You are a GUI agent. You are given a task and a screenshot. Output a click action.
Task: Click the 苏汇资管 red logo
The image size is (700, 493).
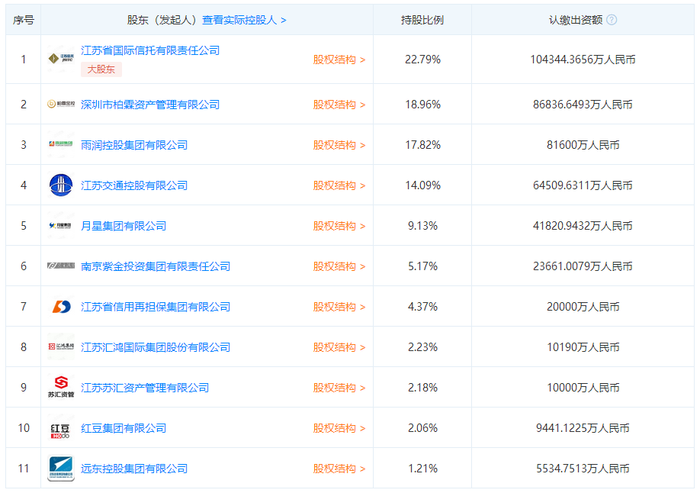61,387
